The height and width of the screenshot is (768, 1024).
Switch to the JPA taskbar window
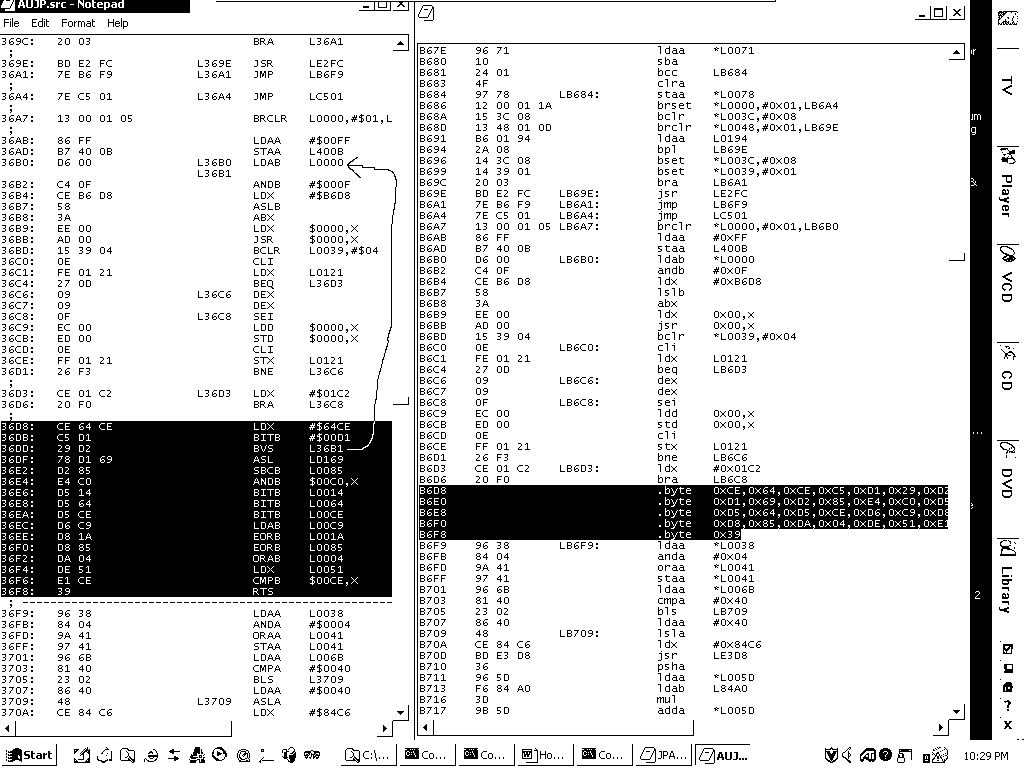[664, 755]
